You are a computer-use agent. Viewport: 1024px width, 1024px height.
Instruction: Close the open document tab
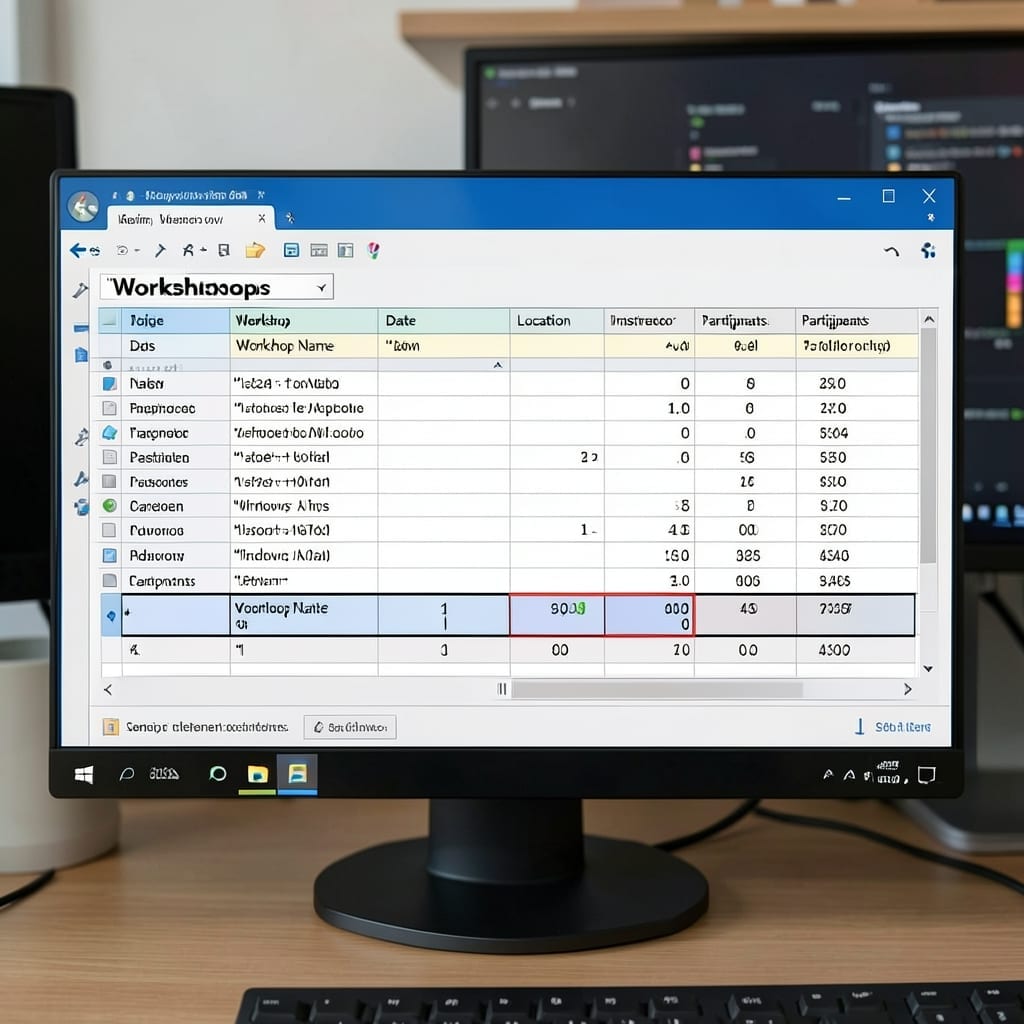point(262,218)
